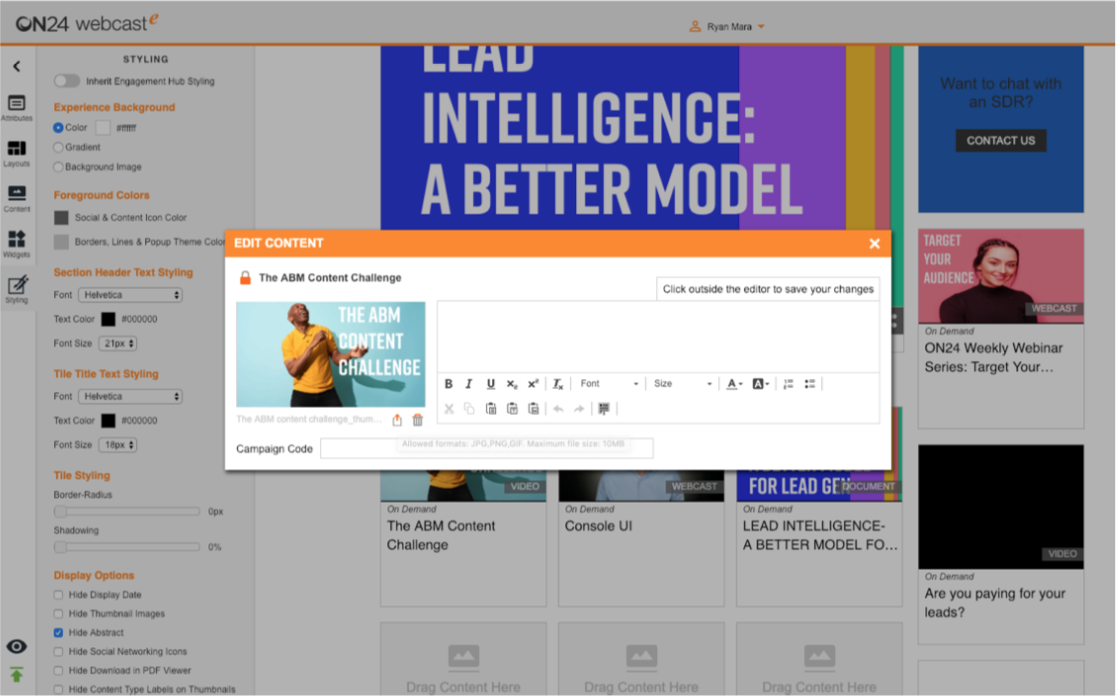Collapse the sidebar with back arrow
The image size is (1116, 696).
pyautogui.click(x=16, y=66)
